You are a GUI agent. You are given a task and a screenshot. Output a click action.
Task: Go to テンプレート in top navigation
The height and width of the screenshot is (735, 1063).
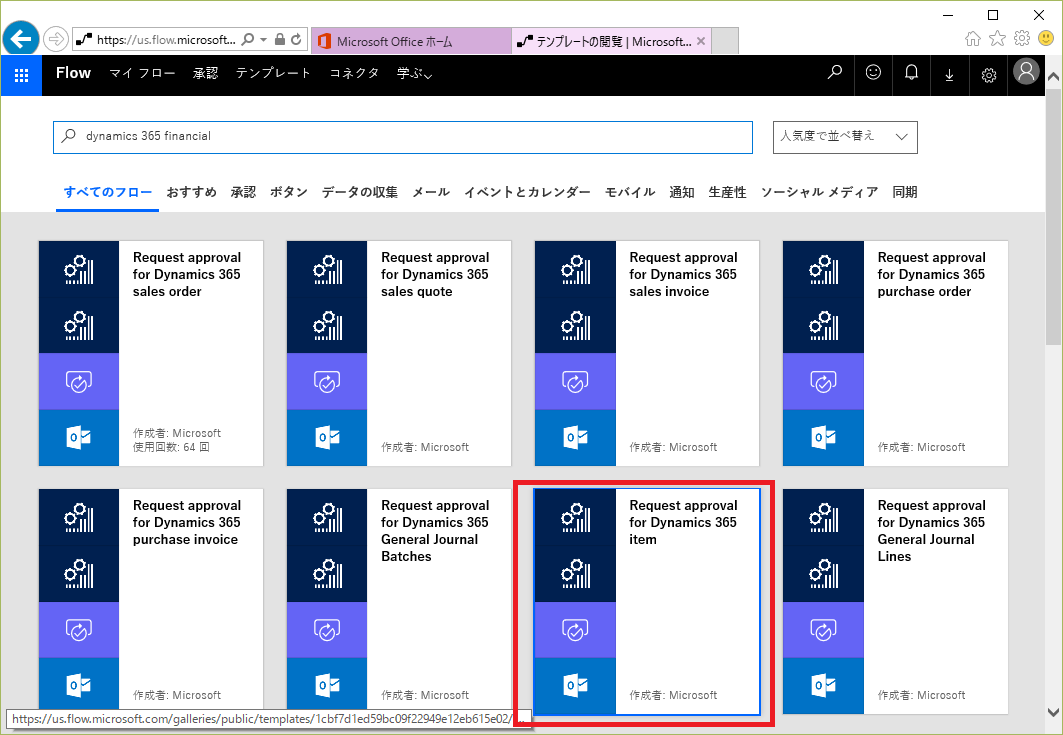[273, 73]
